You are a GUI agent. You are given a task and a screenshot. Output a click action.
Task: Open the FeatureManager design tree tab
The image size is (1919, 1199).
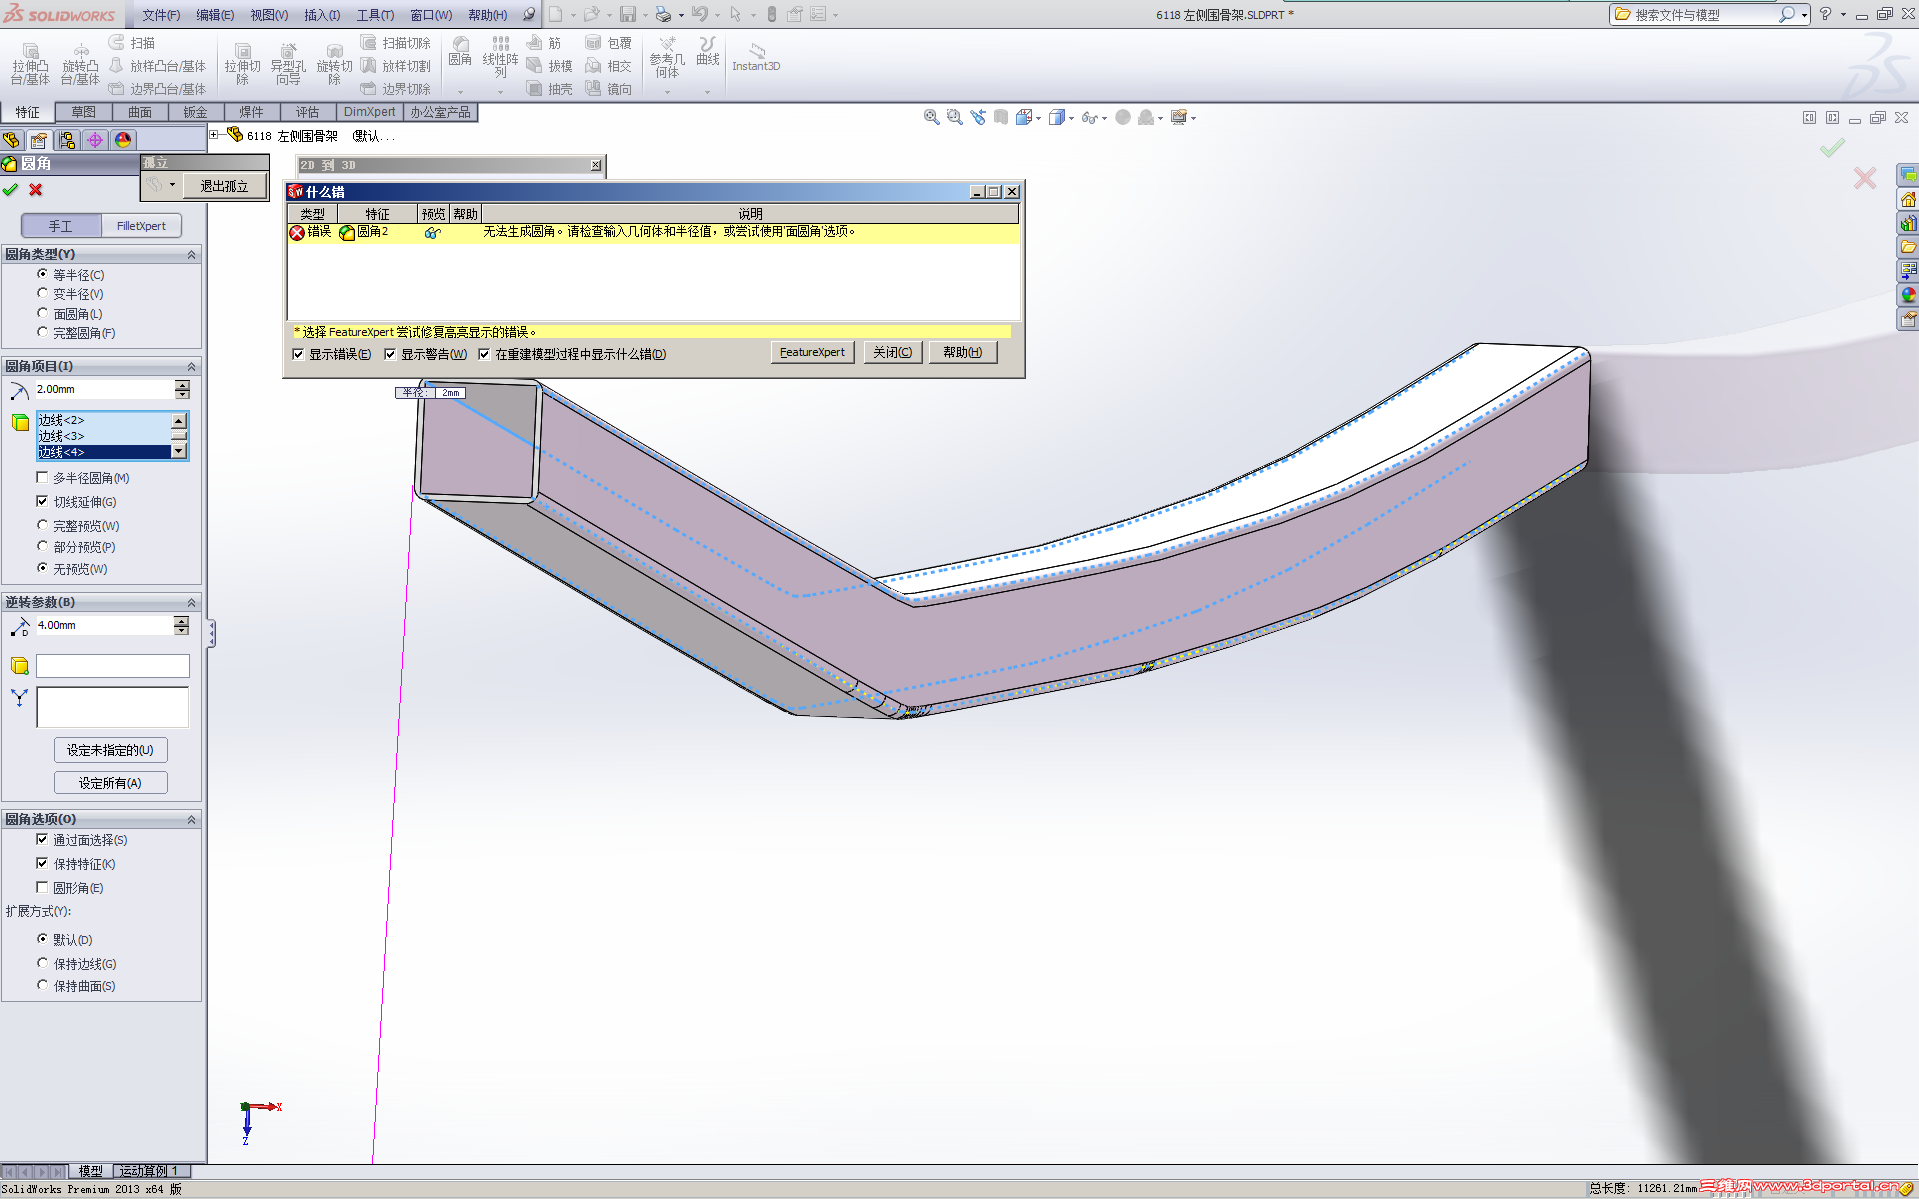12,140
